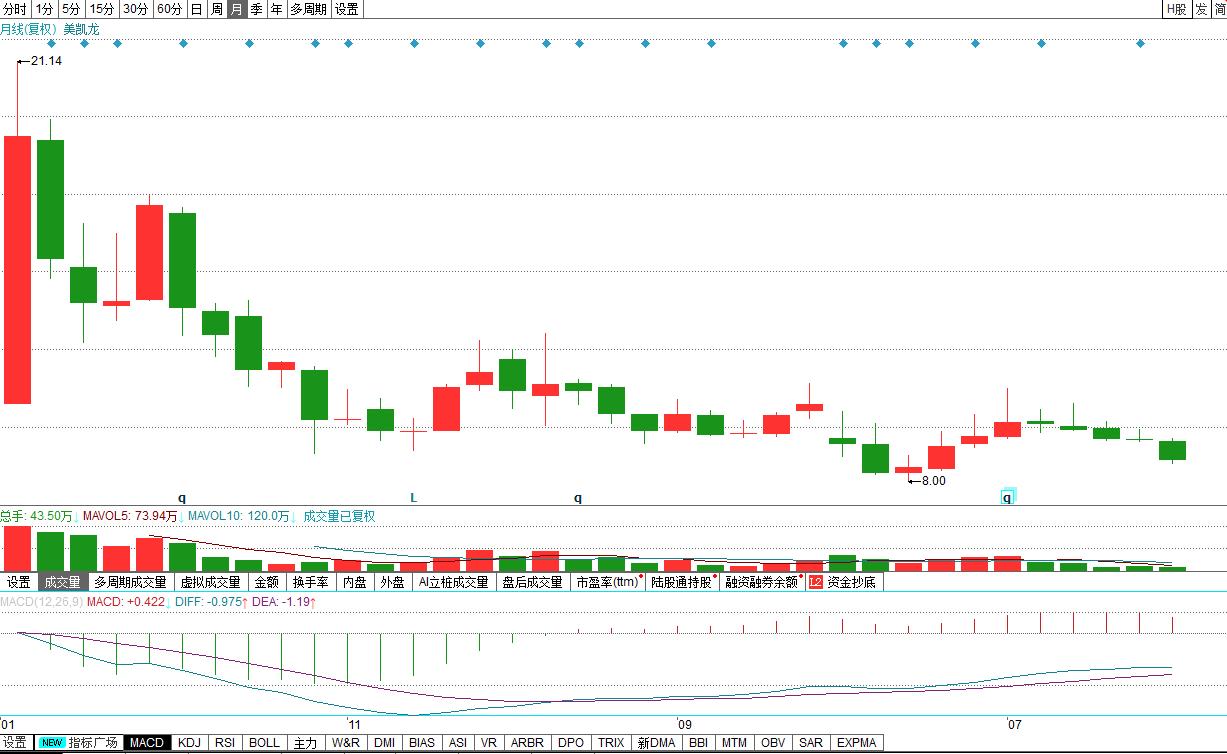1227x754 pixels.
Task: Switch to the BIAS indicator
Action: [x=422, y=743]
